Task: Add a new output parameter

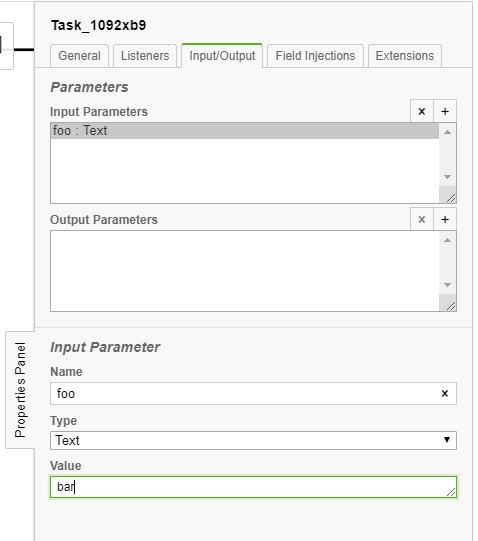Action: (445, 219)
